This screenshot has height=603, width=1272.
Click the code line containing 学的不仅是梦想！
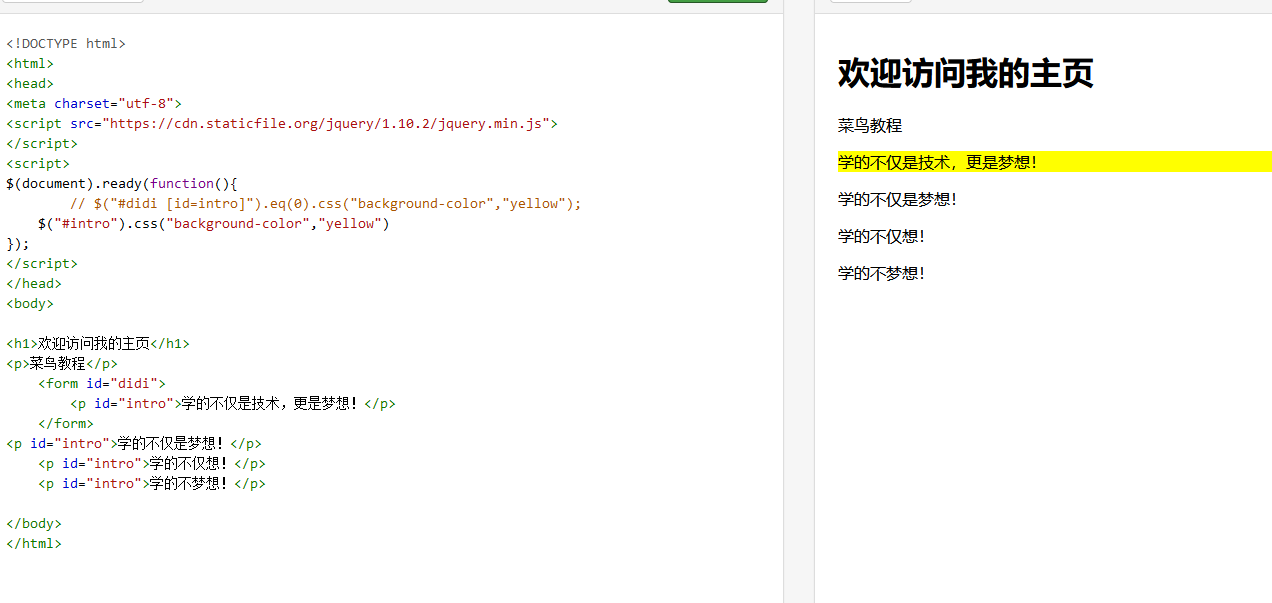134,443
